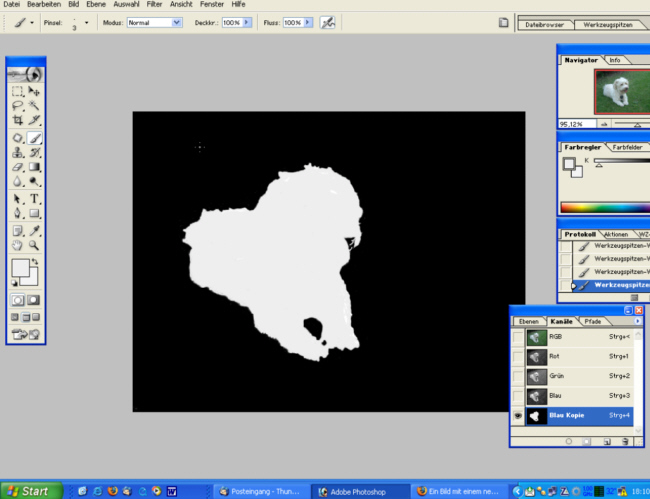Choose the Zoom magnifier tool
This screenshot has height=499, width=650.
tap(35, 245)
